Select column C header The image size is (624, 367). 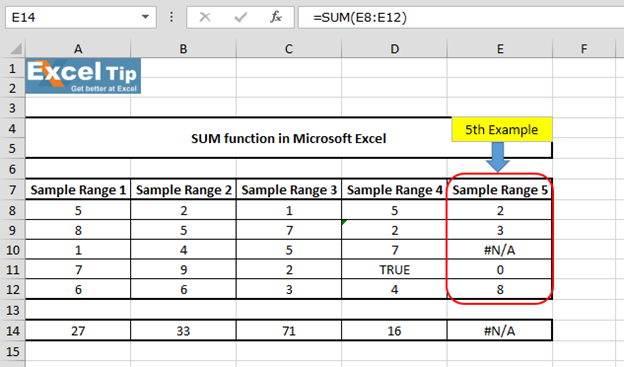[289, 49]
